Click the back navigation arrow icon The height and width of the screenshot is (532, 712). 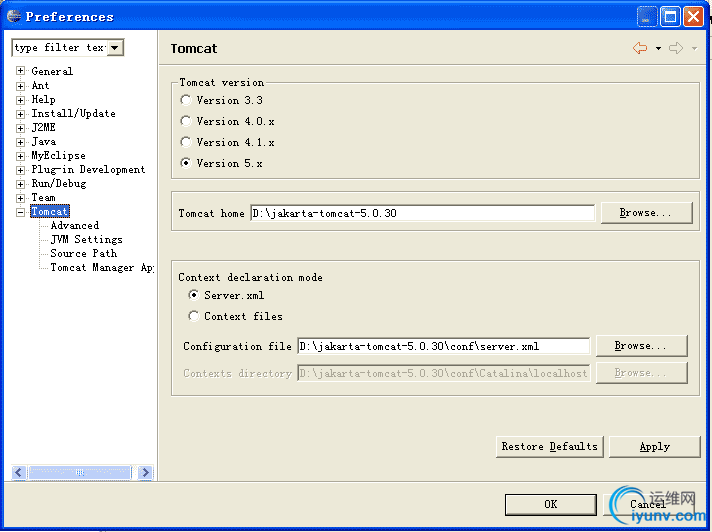[x=640, y=48]
